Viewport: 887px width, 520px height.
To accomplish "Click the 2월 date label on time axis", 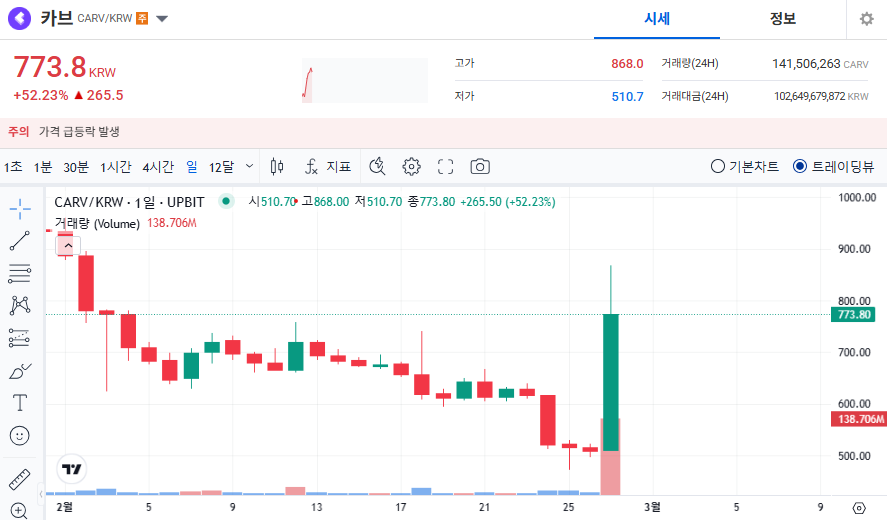I will pyautogui.click(x=64, y=507).
